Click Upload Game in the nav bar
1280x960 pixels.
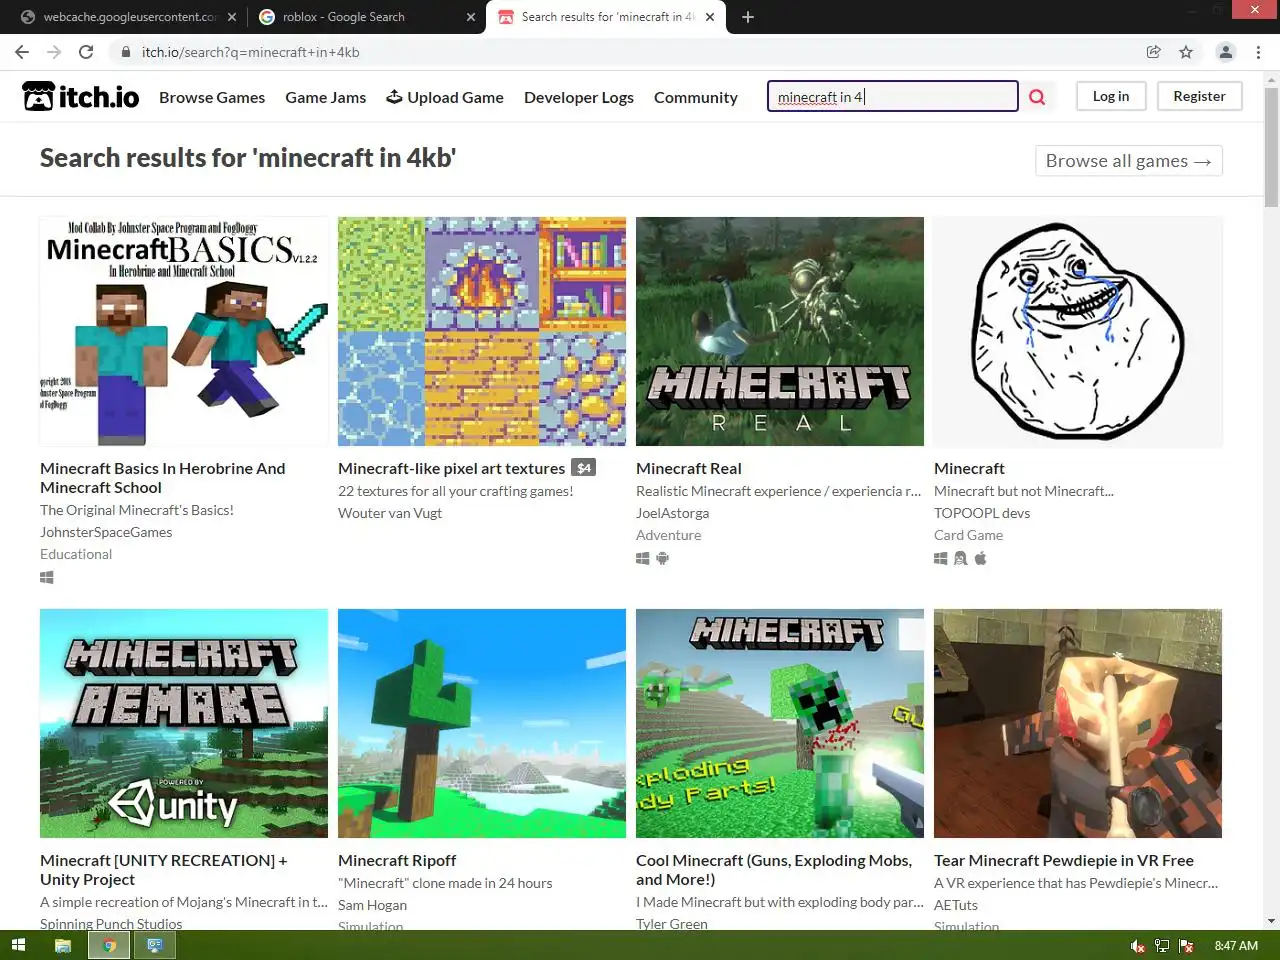(x=445, y=97)
